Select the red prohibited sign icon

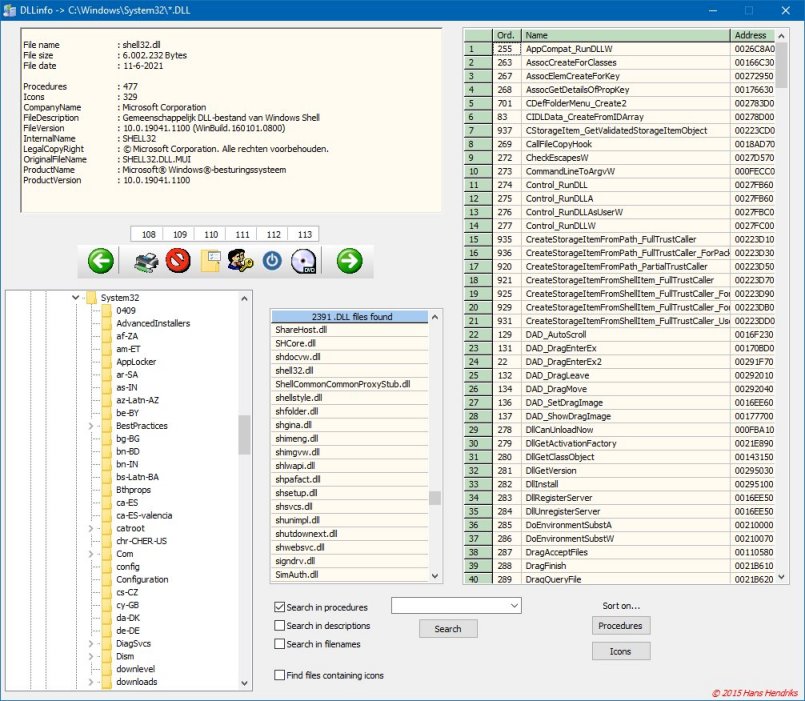pyautogui.click(x=178, y=260)
